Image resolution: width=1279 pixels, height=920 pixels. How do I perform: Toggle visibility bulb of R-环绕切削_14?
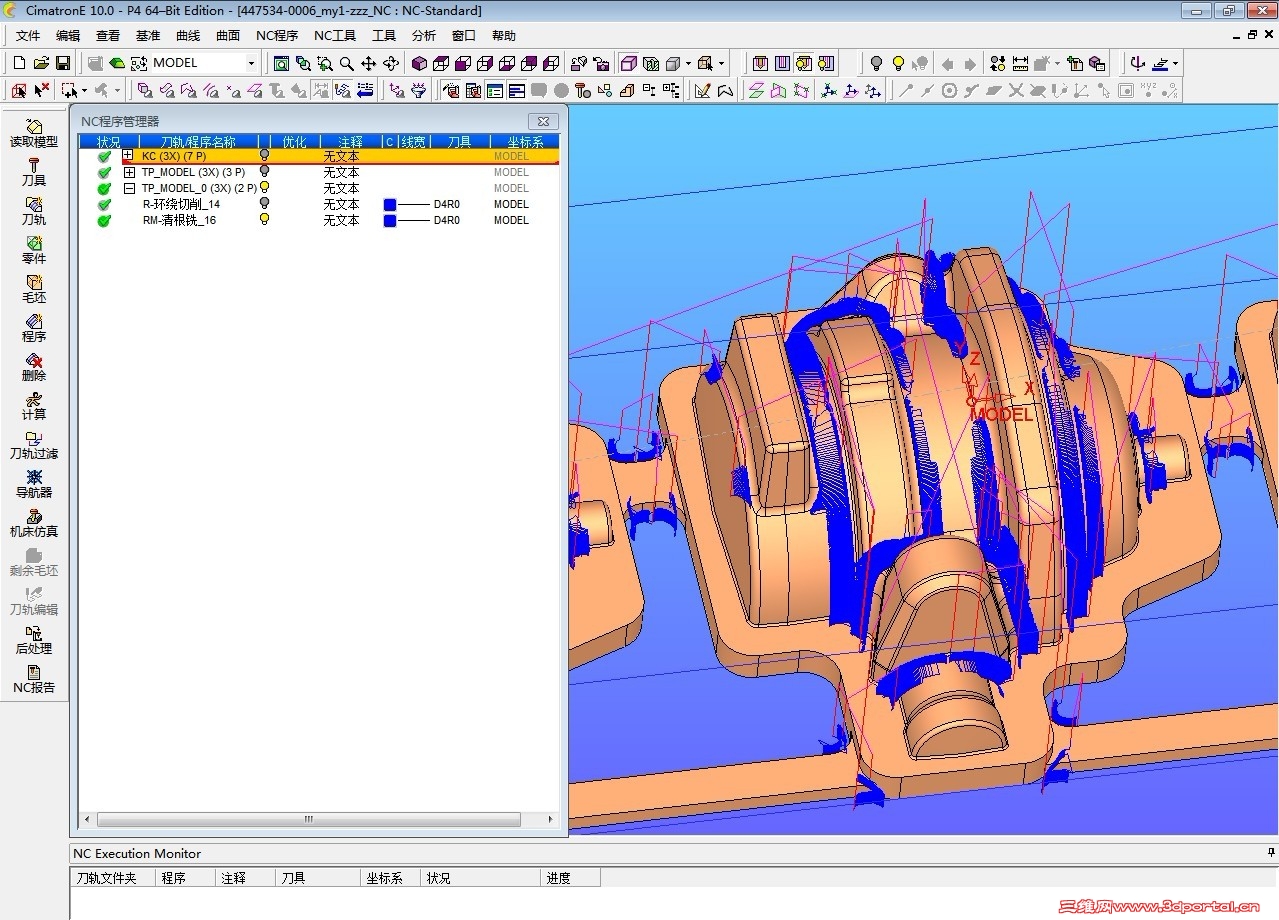pos(265,203)
